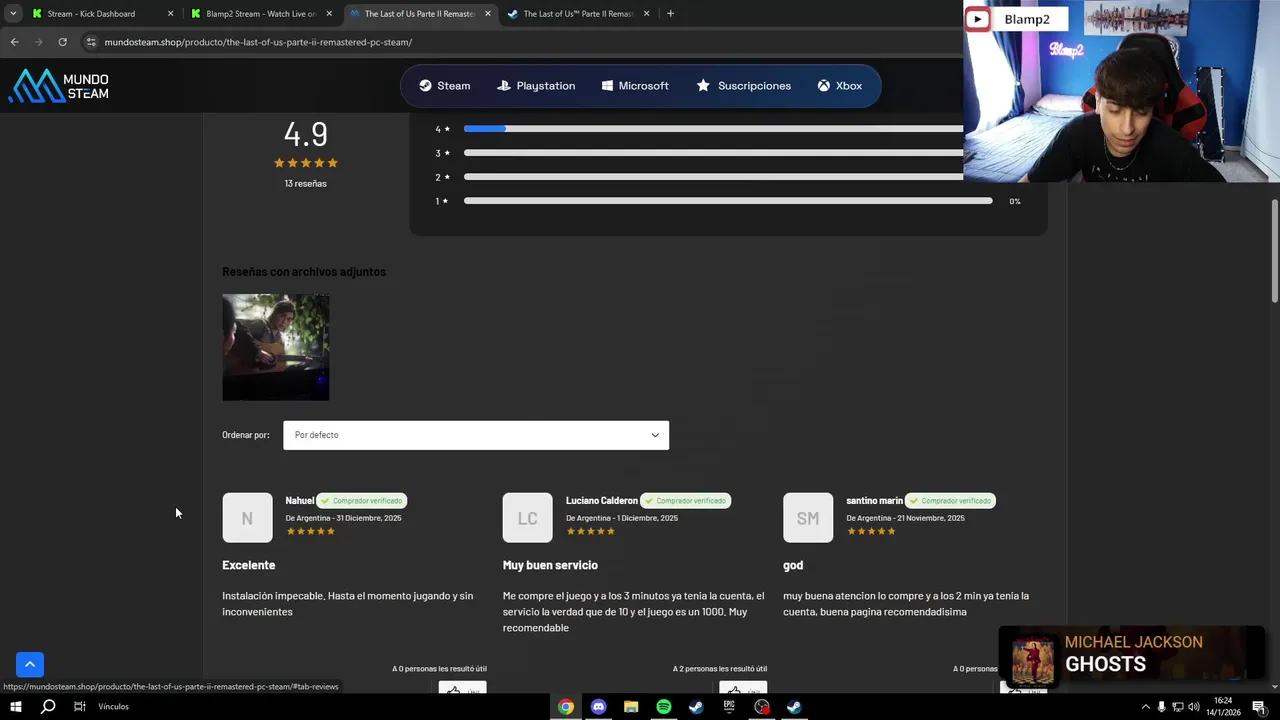Viewport: 1280px width, 720px height.
Task: Open the review photo of guitar scene
Action: pos(275,347)
